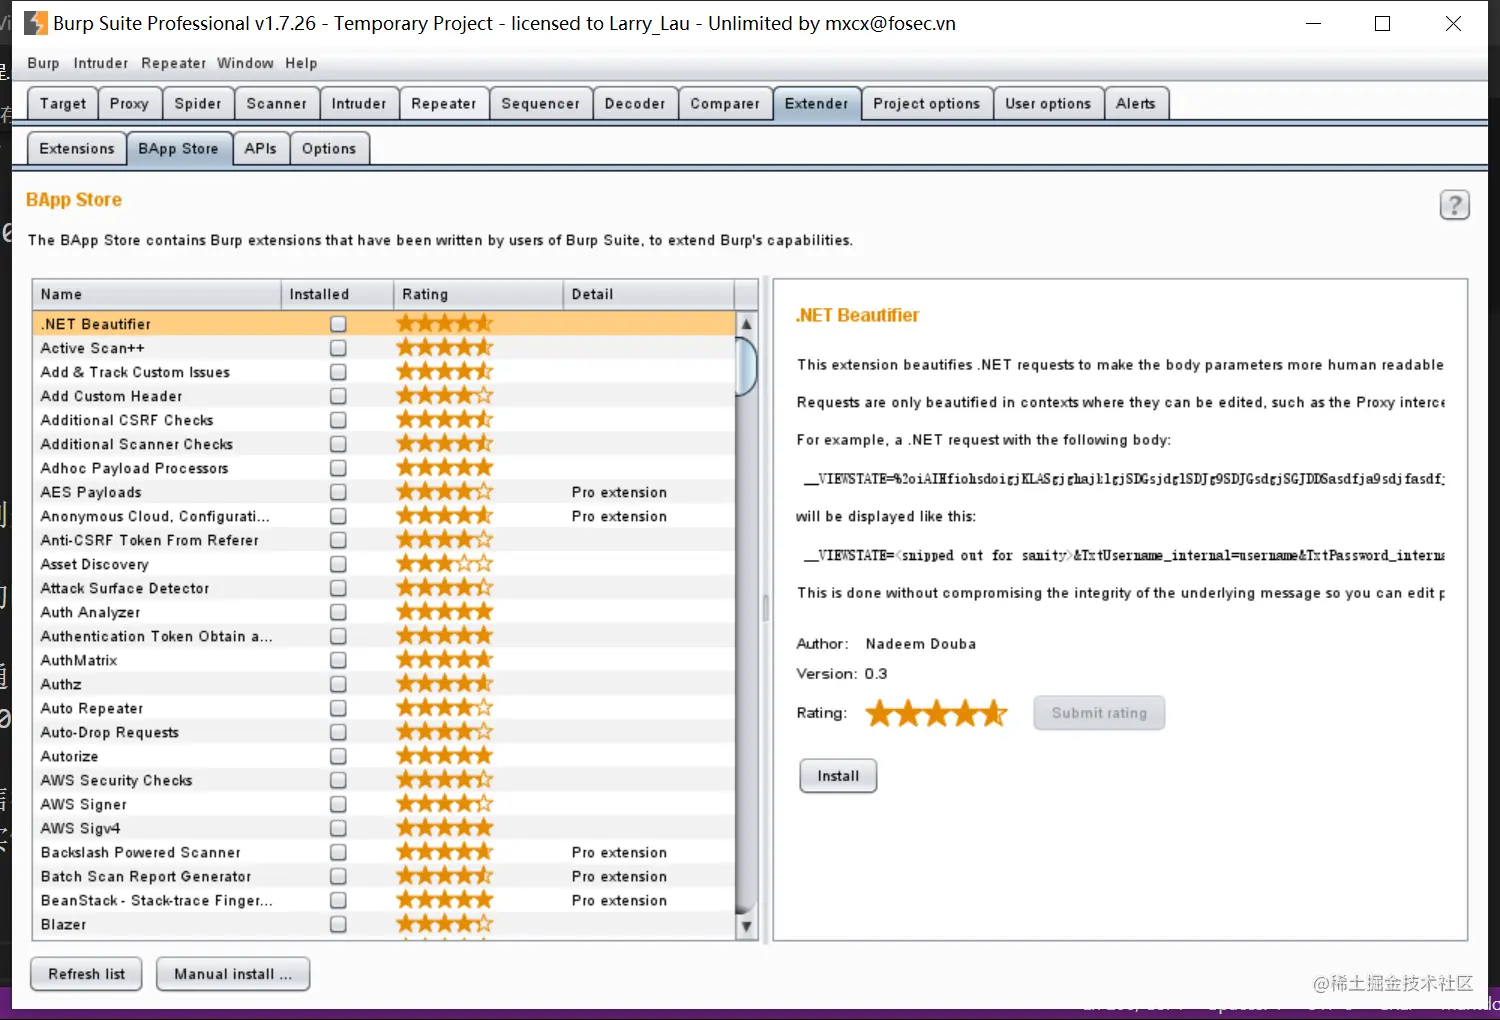Screen dimensions: 1500x1020
Task: Click scrollbar down arrow in extensions list
Action: 746,927
